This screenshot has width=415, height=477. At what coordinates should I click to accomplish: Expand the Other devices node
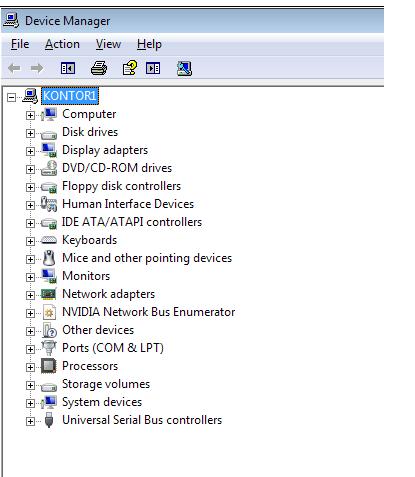pos(30,331)
